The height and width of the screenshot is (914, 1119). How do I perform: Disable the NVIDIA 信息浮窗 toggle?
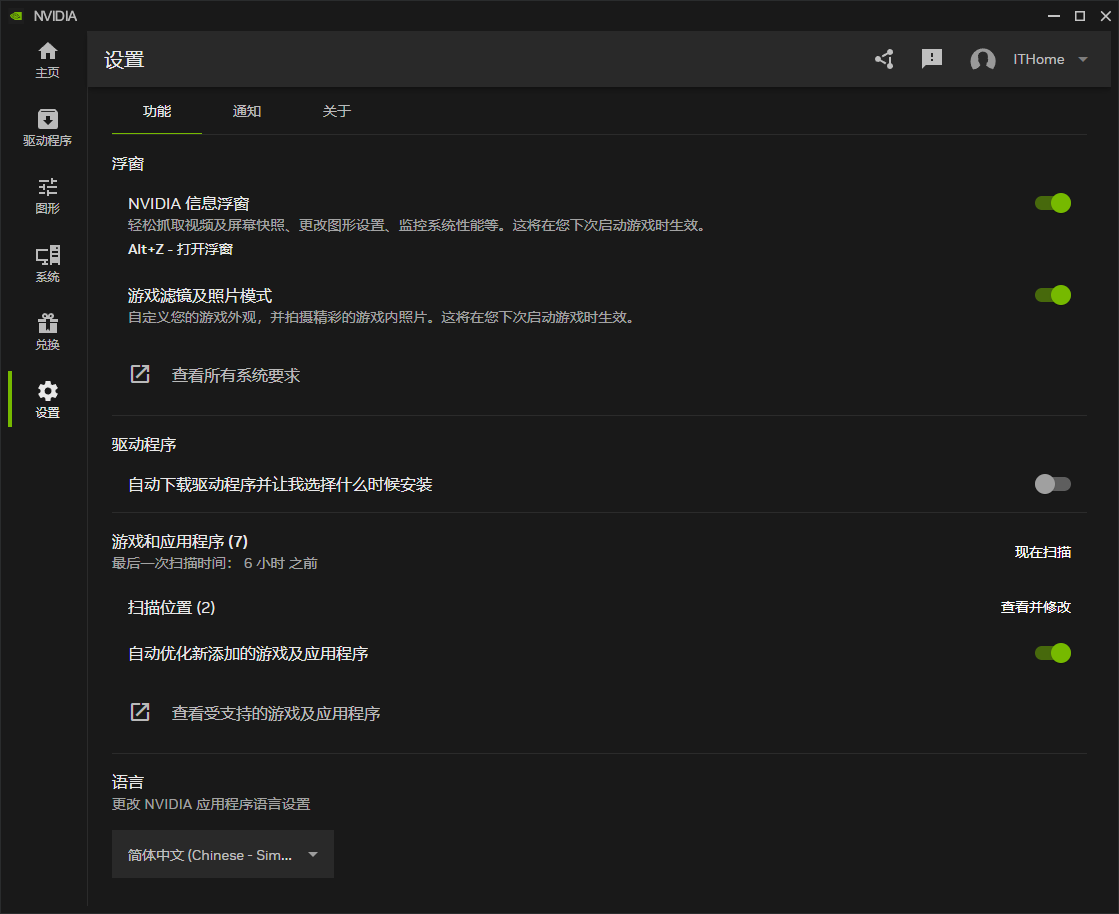click(1053, 203)
